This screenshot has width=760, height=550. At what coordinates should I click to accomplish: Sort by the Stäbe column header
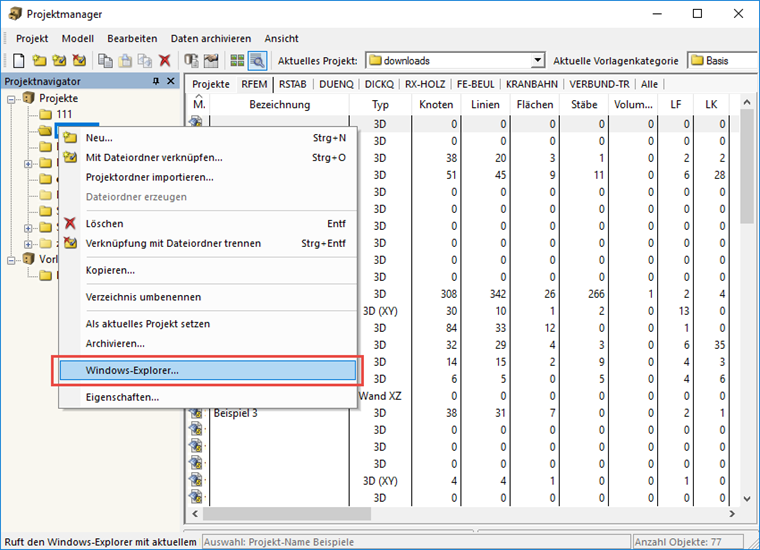(x=584, y=104)
